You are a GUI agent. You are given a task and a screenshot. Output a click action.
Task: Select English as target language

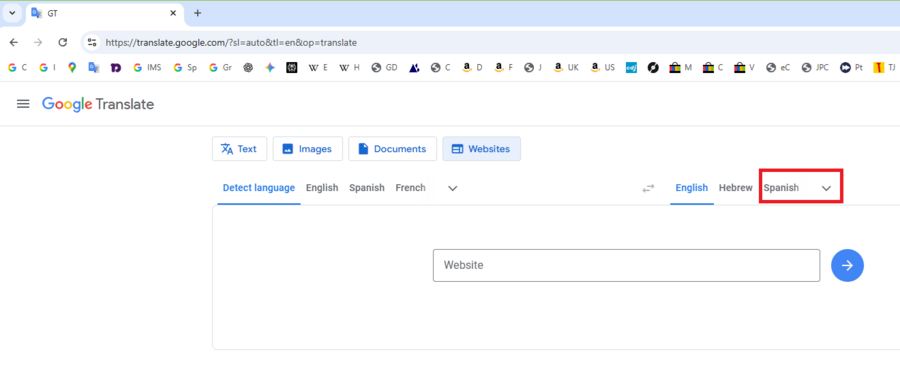[x=692, y=188]
